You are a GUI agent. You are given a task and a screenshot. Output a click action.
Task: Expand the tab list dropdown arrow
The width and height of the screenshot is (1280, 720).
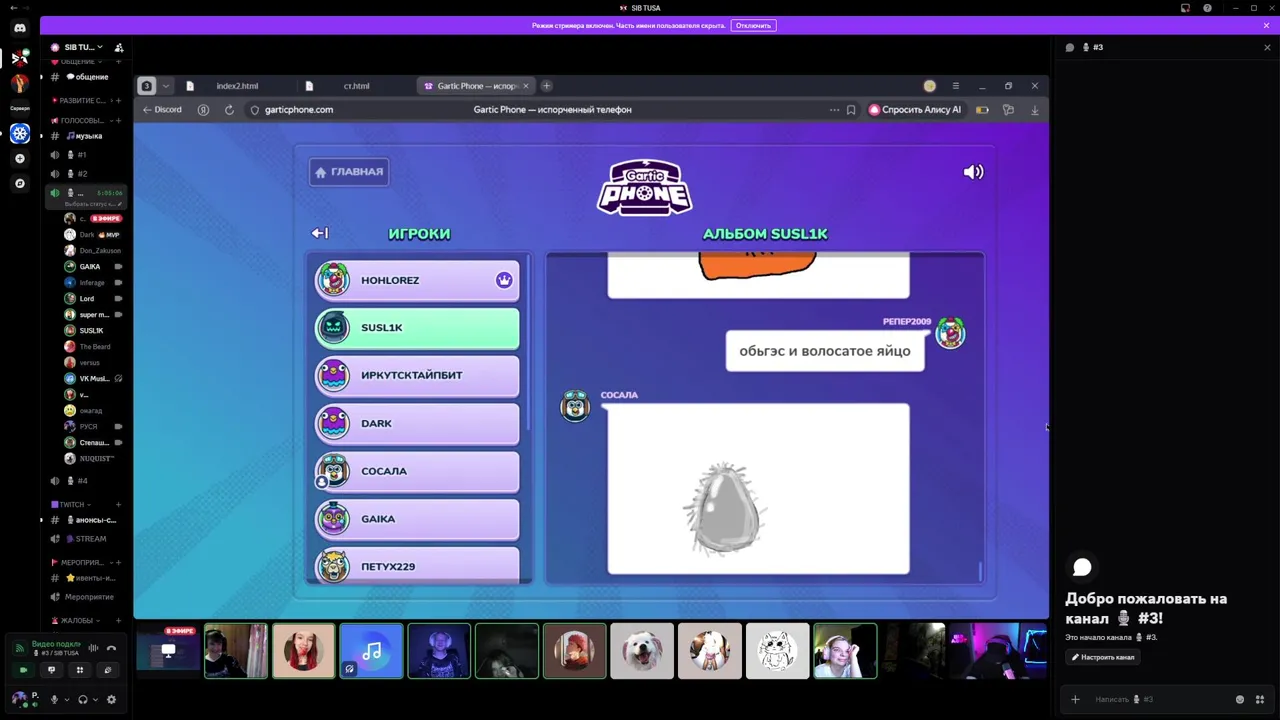click(166, 86)
